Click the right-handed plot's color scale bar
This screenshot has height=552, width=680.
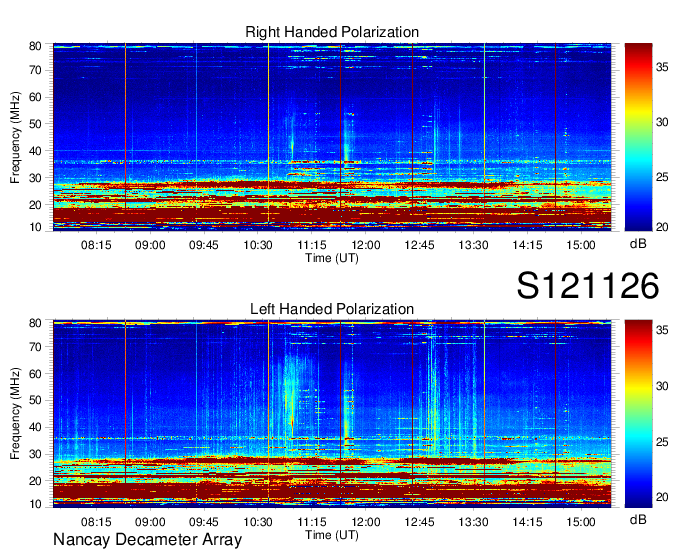click(x=638, y=137)
